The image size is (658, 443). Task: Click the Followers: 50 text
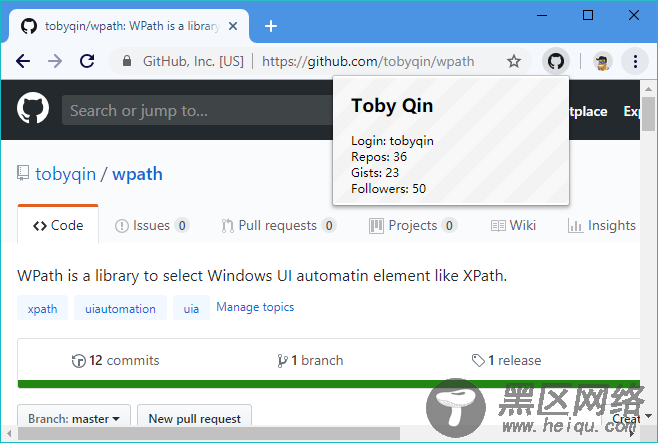tap(389, 189)
